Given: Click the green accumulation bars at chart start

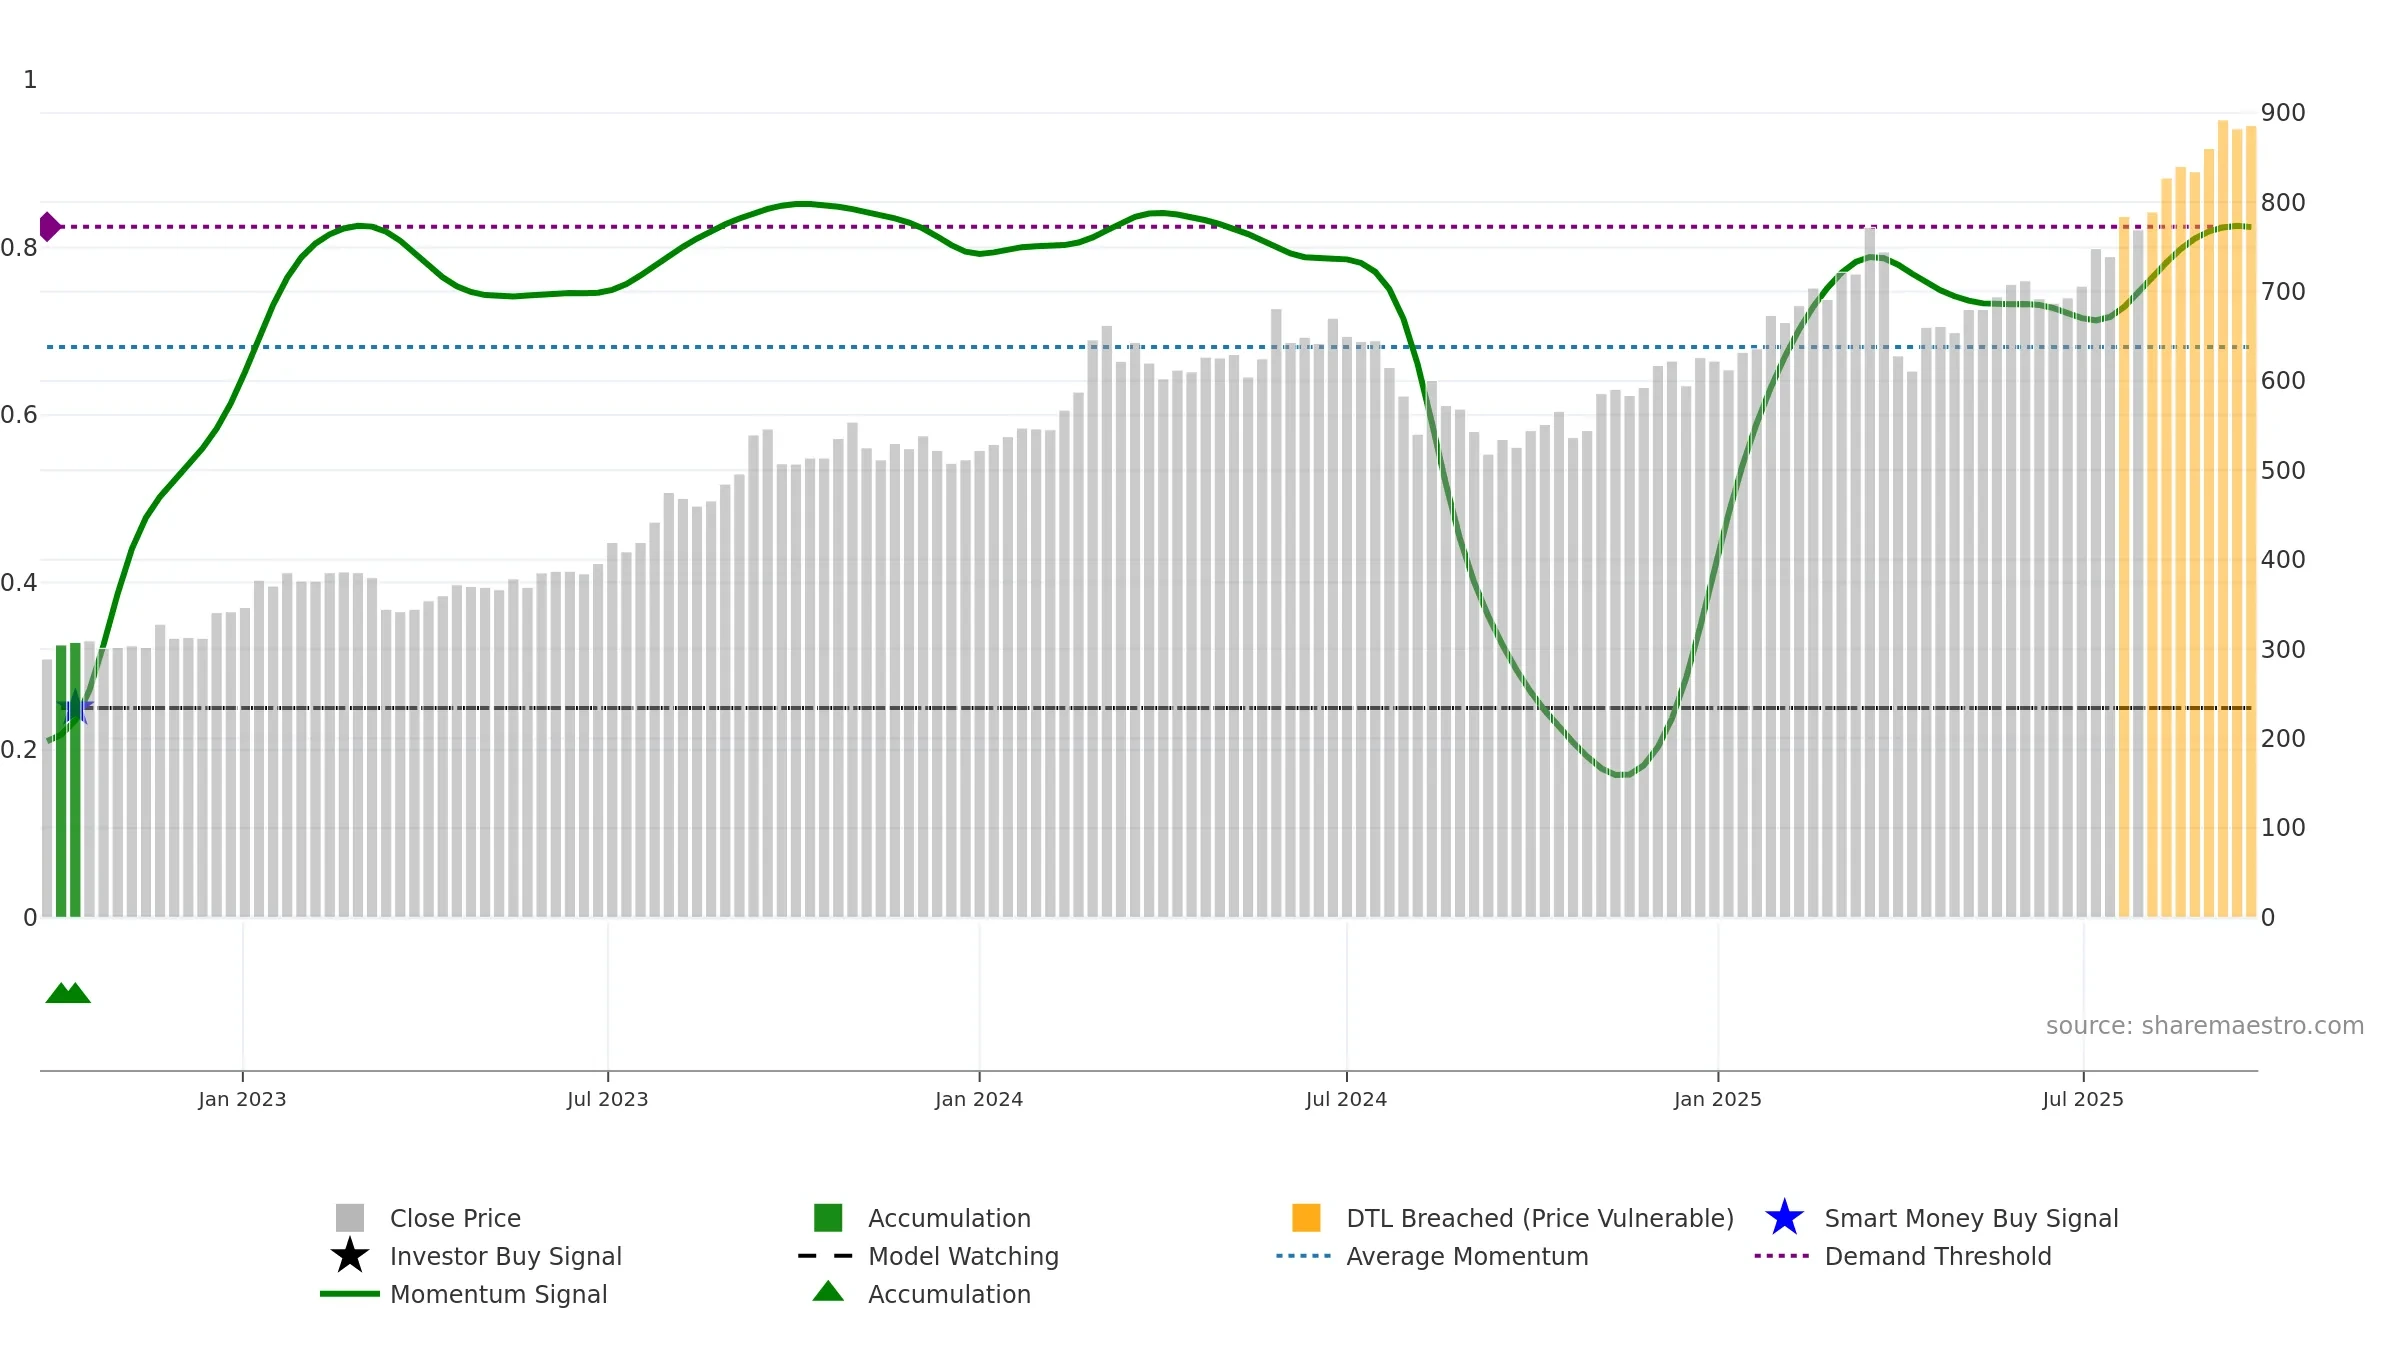Looking at the screenshot, I should 68,780.
